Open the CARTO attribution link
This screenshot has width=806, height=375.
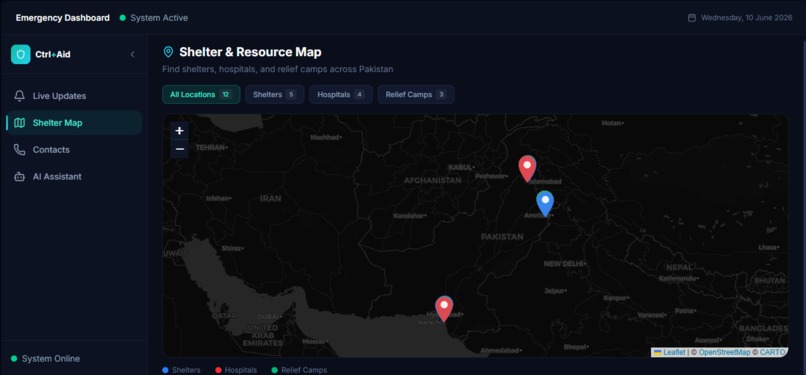(x=773, y=352)
